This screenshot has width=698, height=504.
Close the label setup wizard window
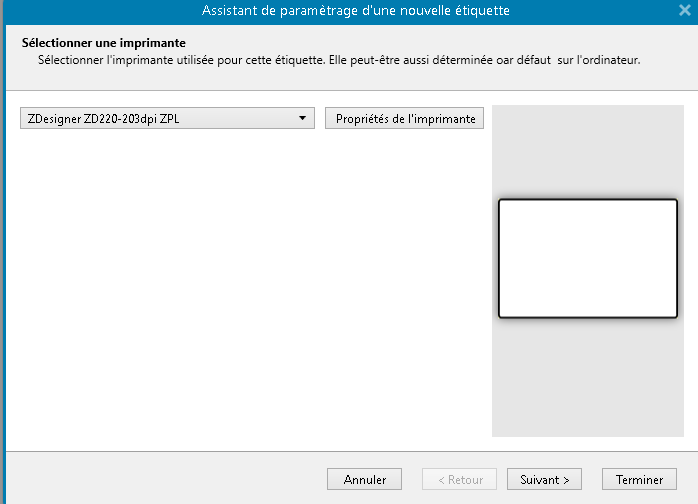point(684,10)
